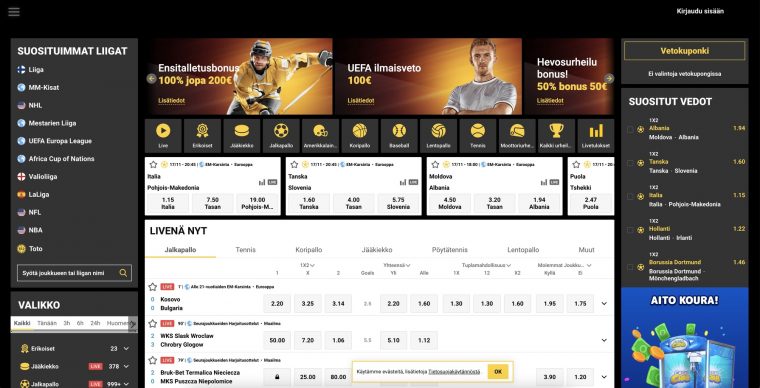Image resolution: width=760 pixels, height=388 pixels.
Task: Favorite the Moldova vs Albania match star
Action: click(x=435, y=164)
